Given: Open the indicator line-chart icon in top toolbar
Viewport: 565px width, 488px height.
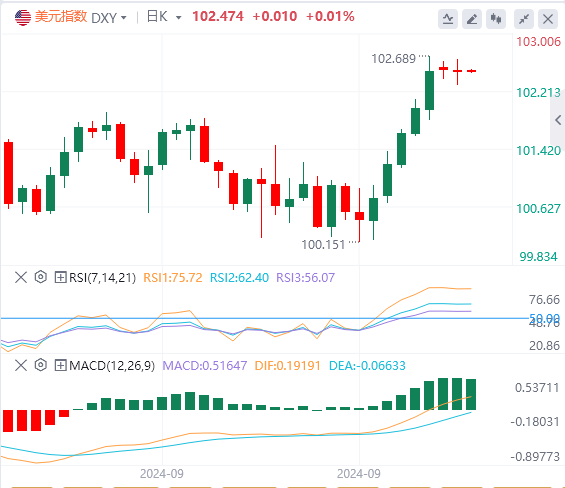Looking at the screenshot, I should 448,19.
